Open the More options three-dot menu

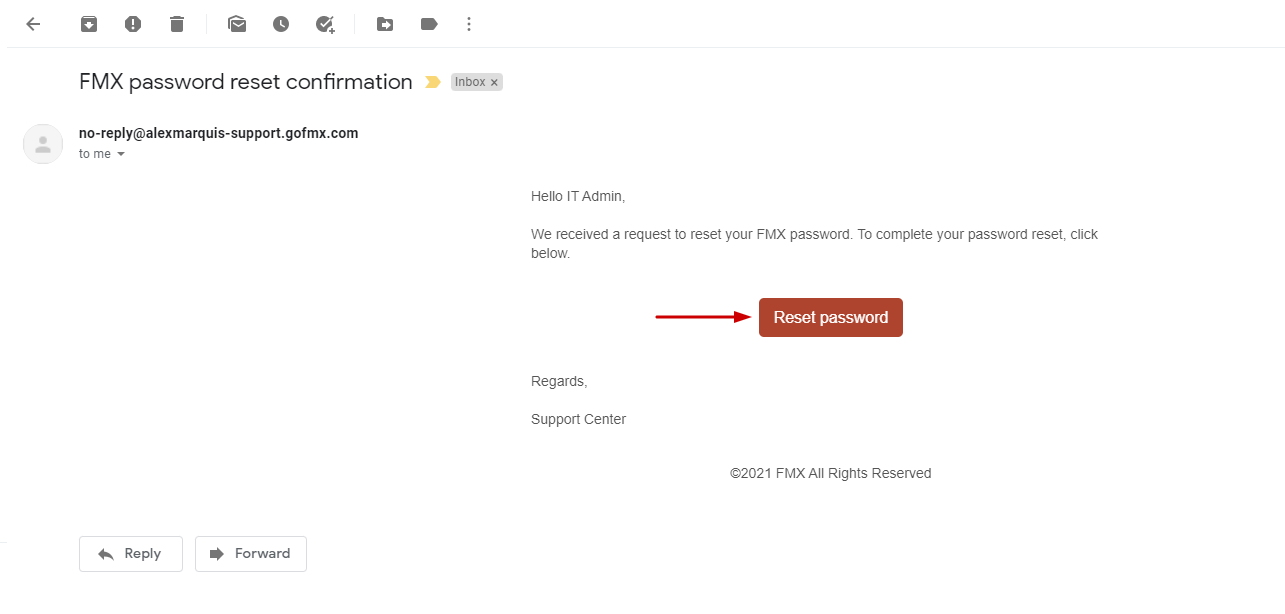(470, 24)
